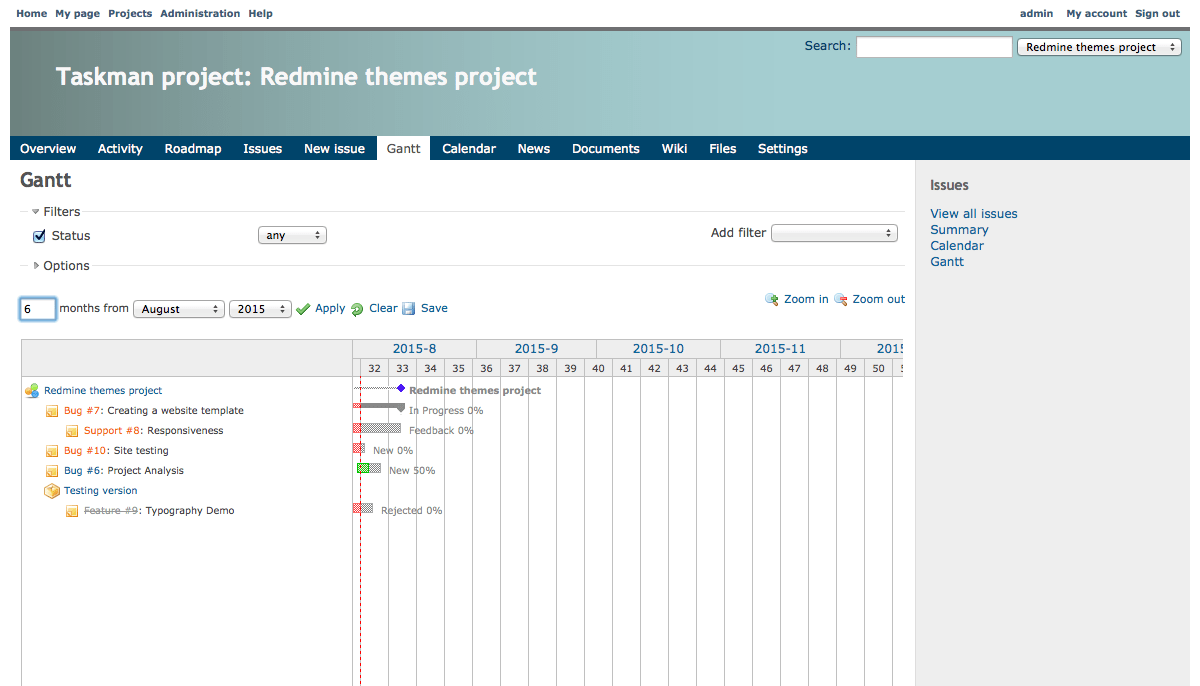Open Projects in top menu

pos(130,13)
